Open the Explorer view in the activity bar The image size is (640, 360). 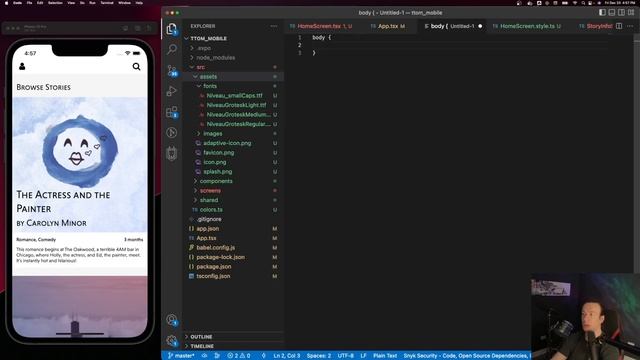coord(172,29)
